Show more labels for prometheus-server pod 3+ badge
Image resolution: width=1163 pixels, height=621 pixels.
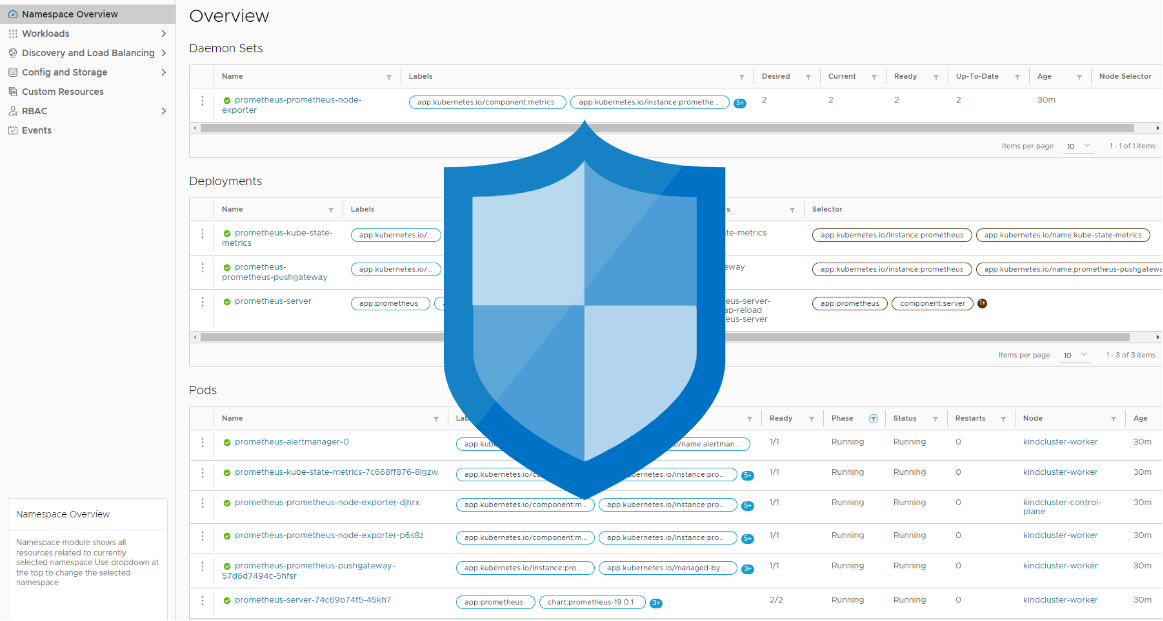pyautogui.click(x=656, y=603)
